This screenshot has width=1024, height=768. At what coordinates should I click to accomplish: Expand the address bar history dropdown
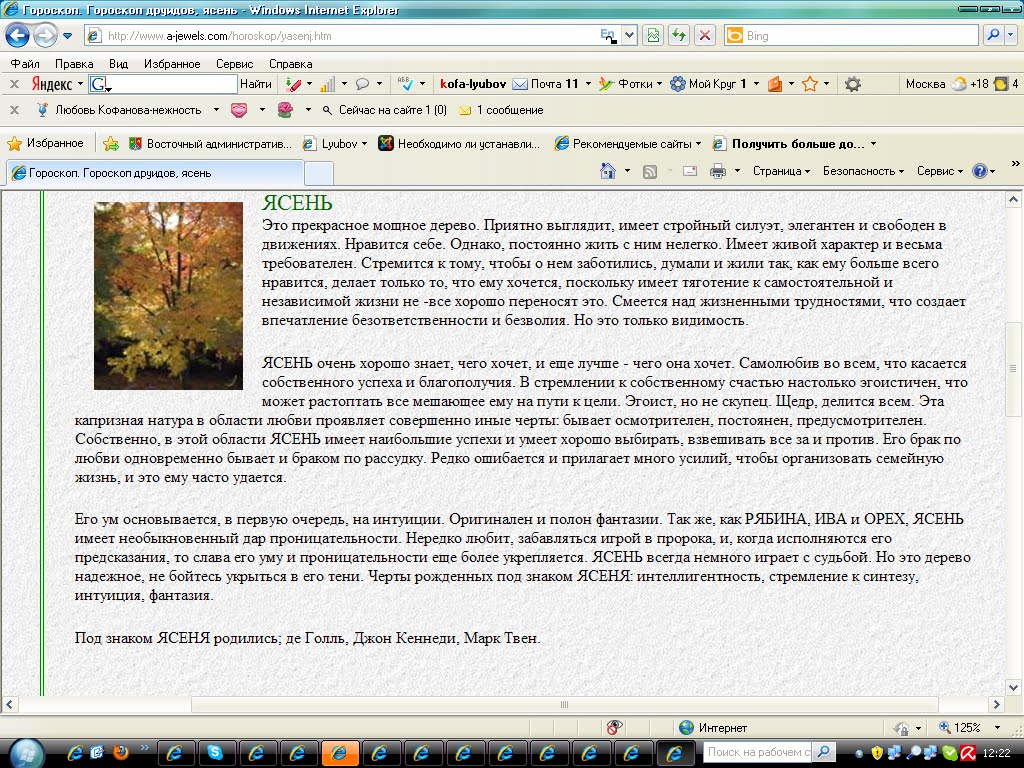(629, 36)
